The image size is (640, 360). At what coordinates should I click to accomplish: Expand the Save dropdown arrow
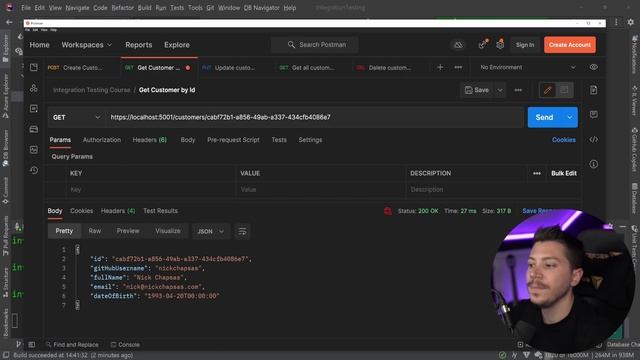click(x=500, y=90)
